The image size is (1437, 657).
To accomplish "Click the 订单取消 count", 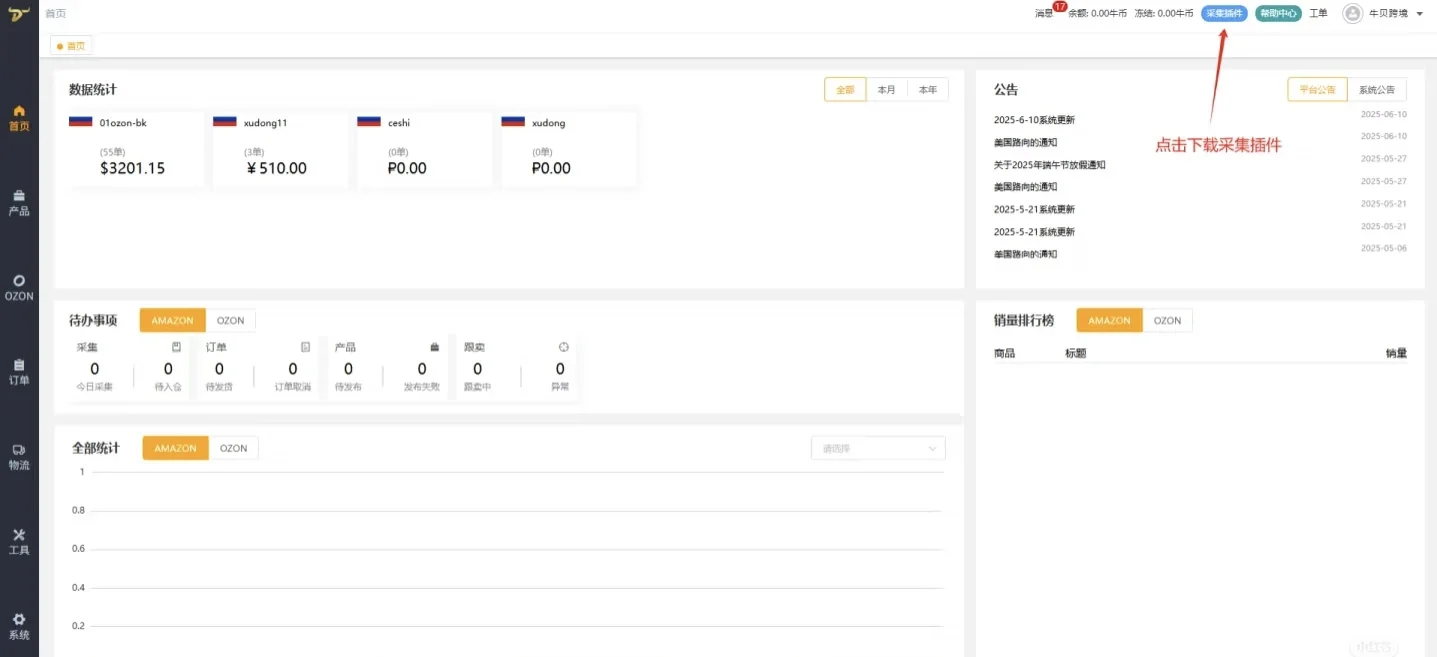I will (293, 369).
